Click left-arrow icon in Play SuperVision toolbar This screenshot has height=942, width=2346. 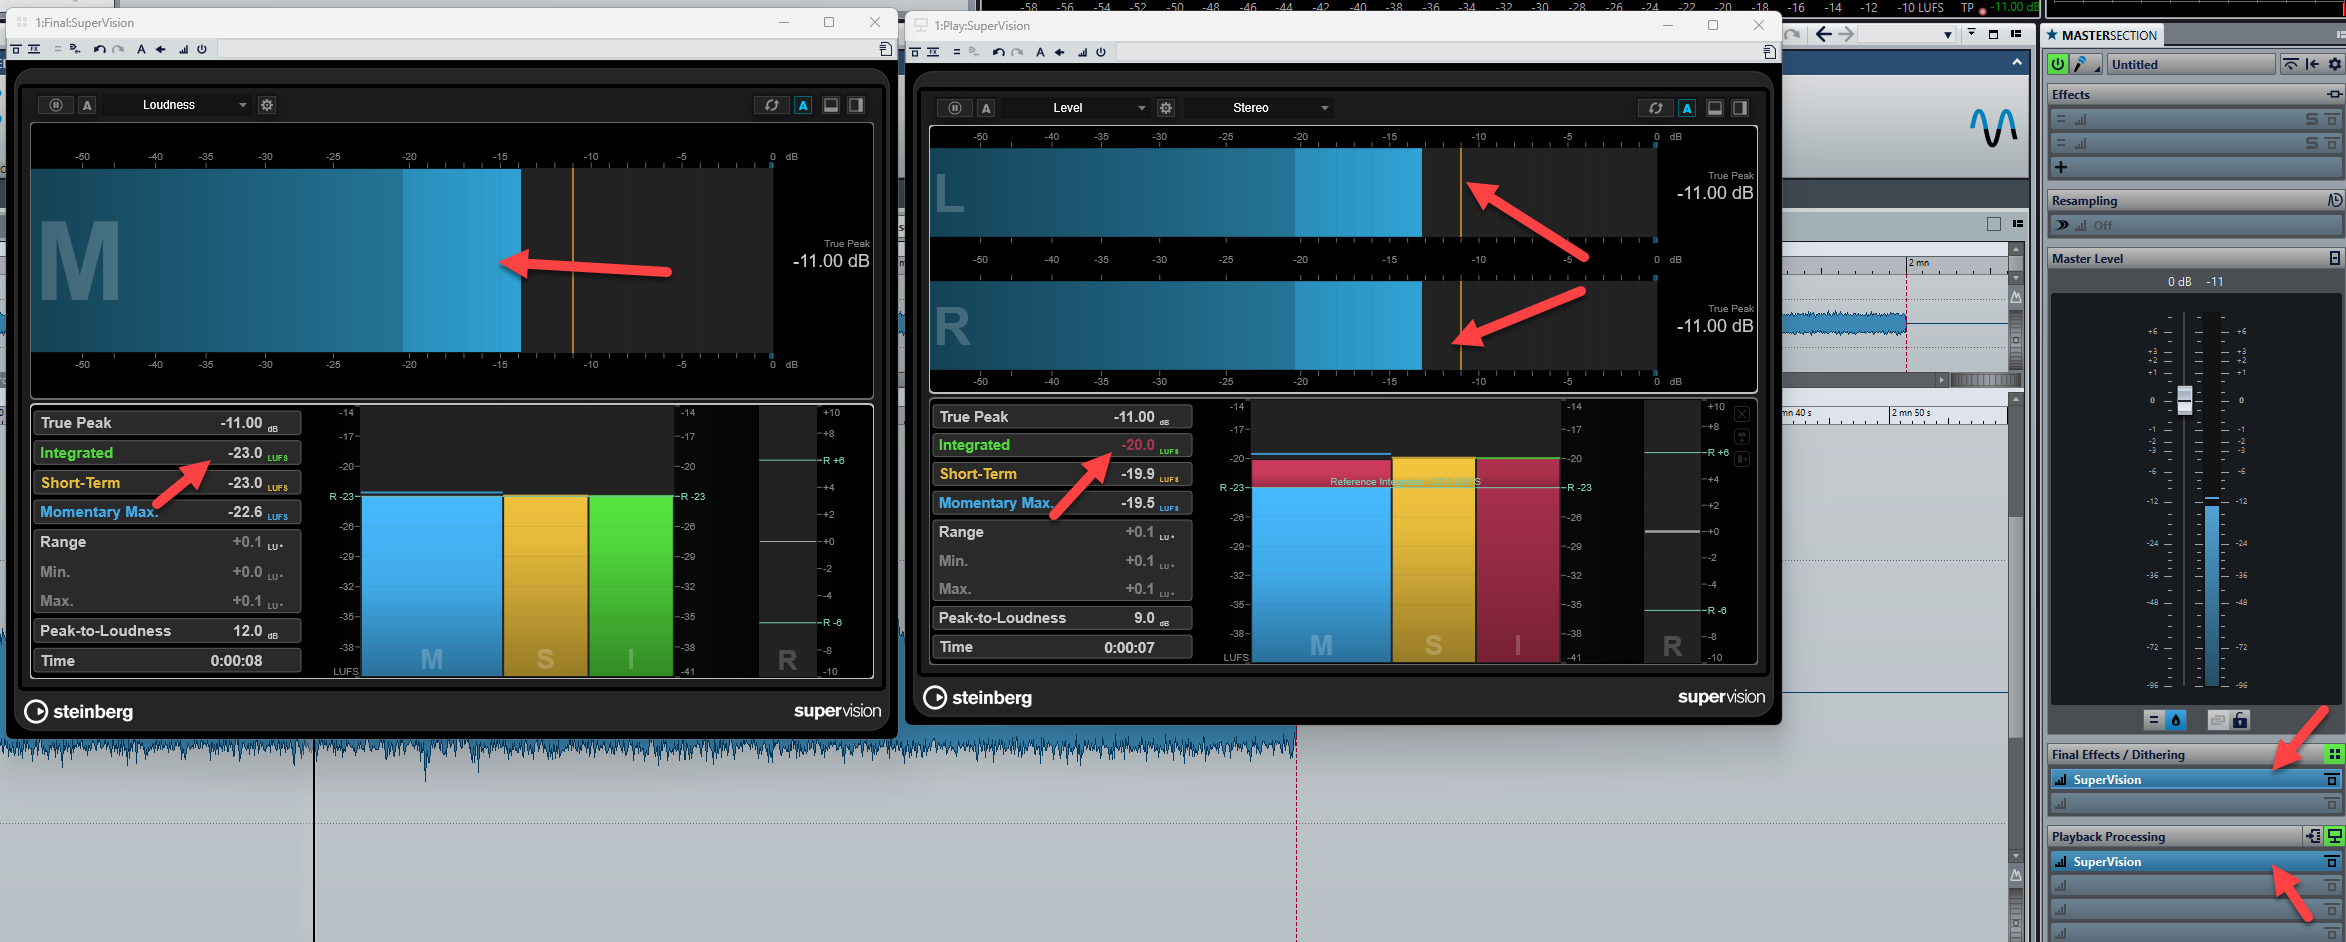click(1059, 52)
